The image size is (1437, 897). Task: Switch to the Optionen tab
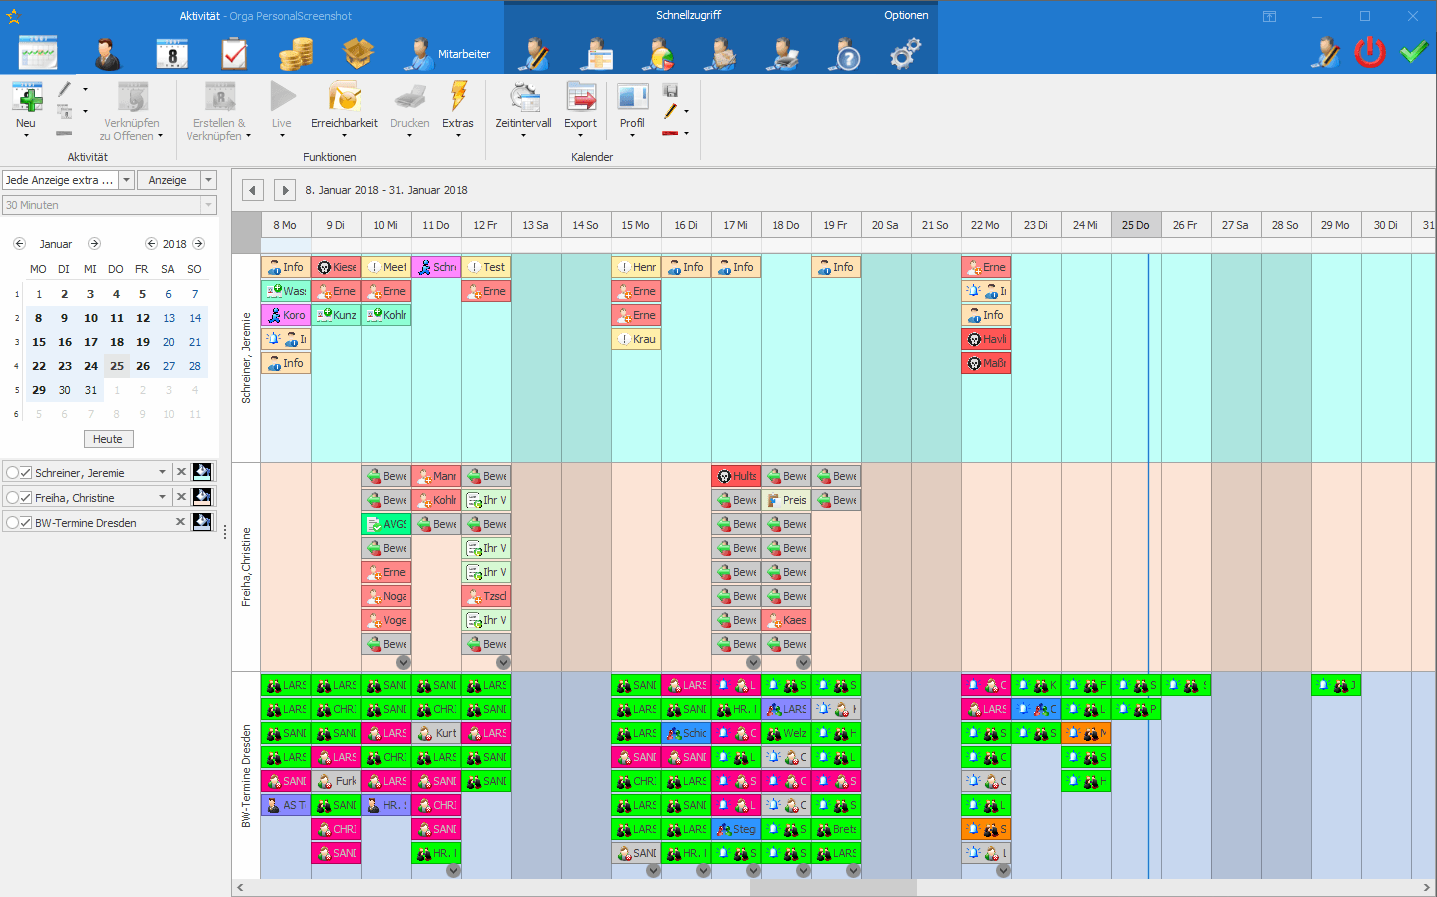(906, 15)
